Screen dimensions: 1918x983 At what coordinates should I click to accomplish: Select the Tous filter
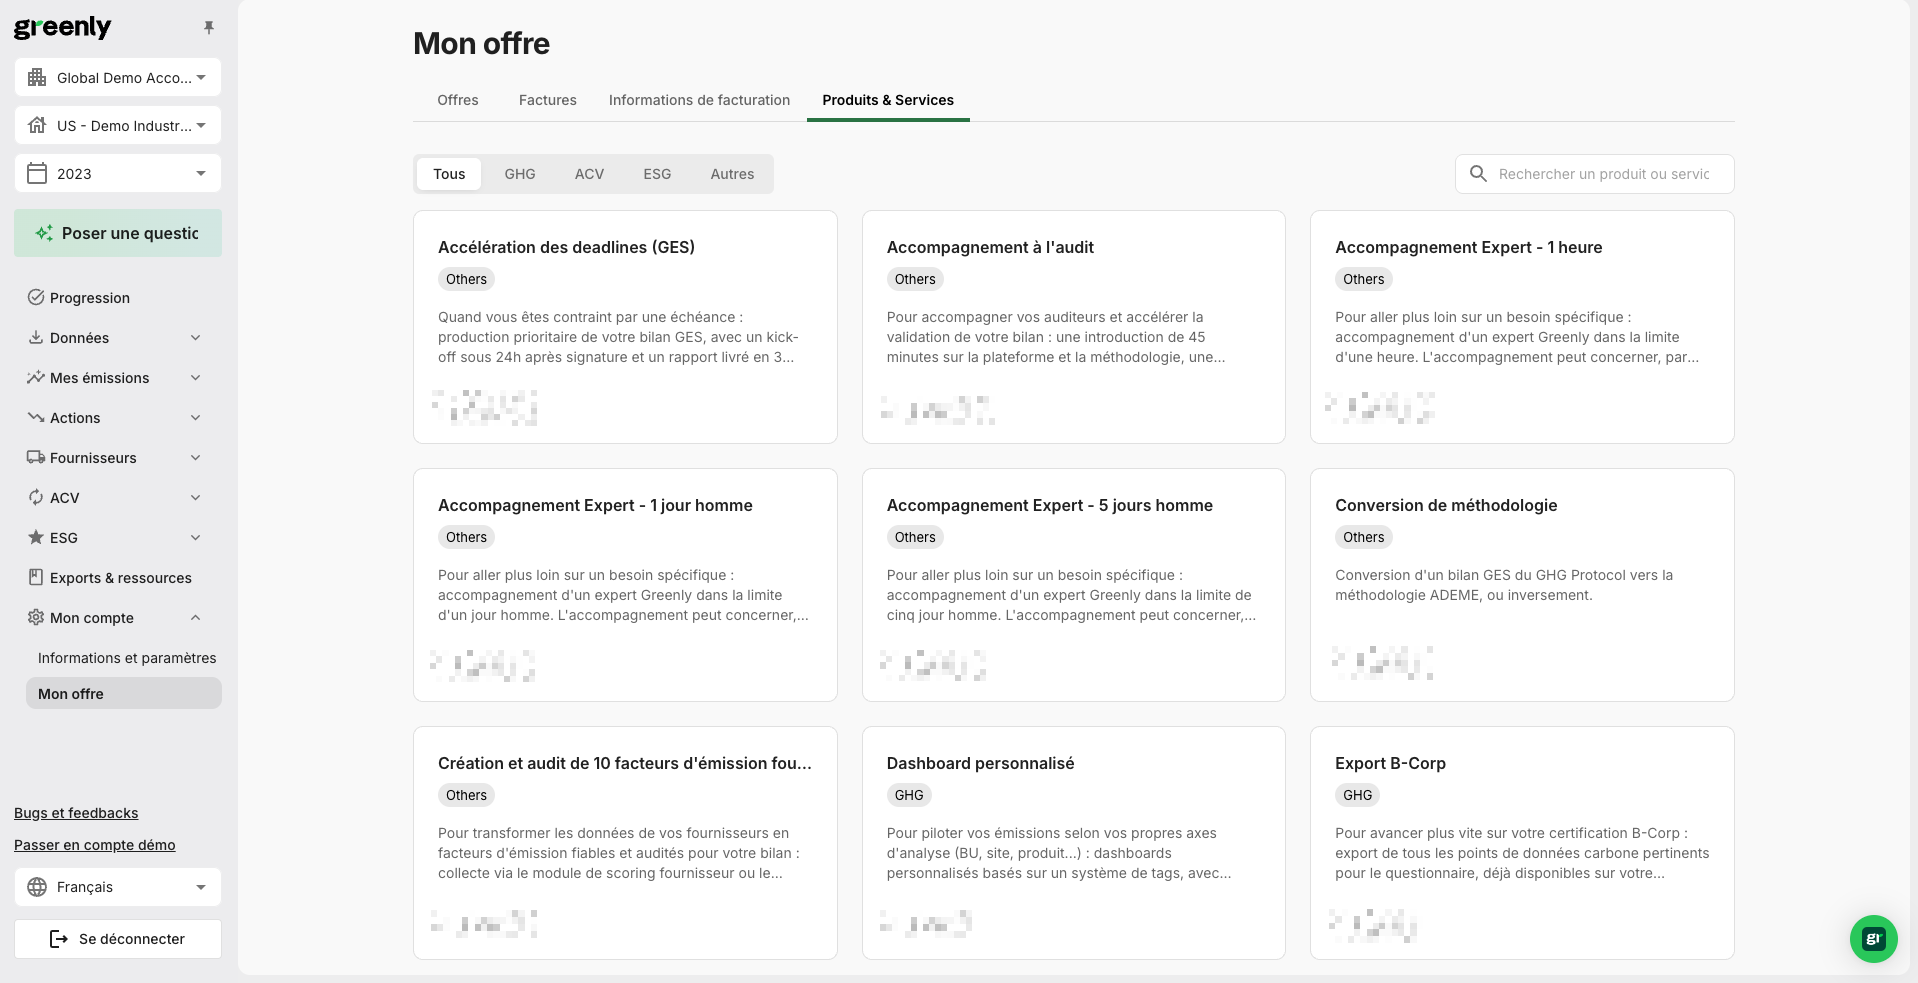pos(449,174)
